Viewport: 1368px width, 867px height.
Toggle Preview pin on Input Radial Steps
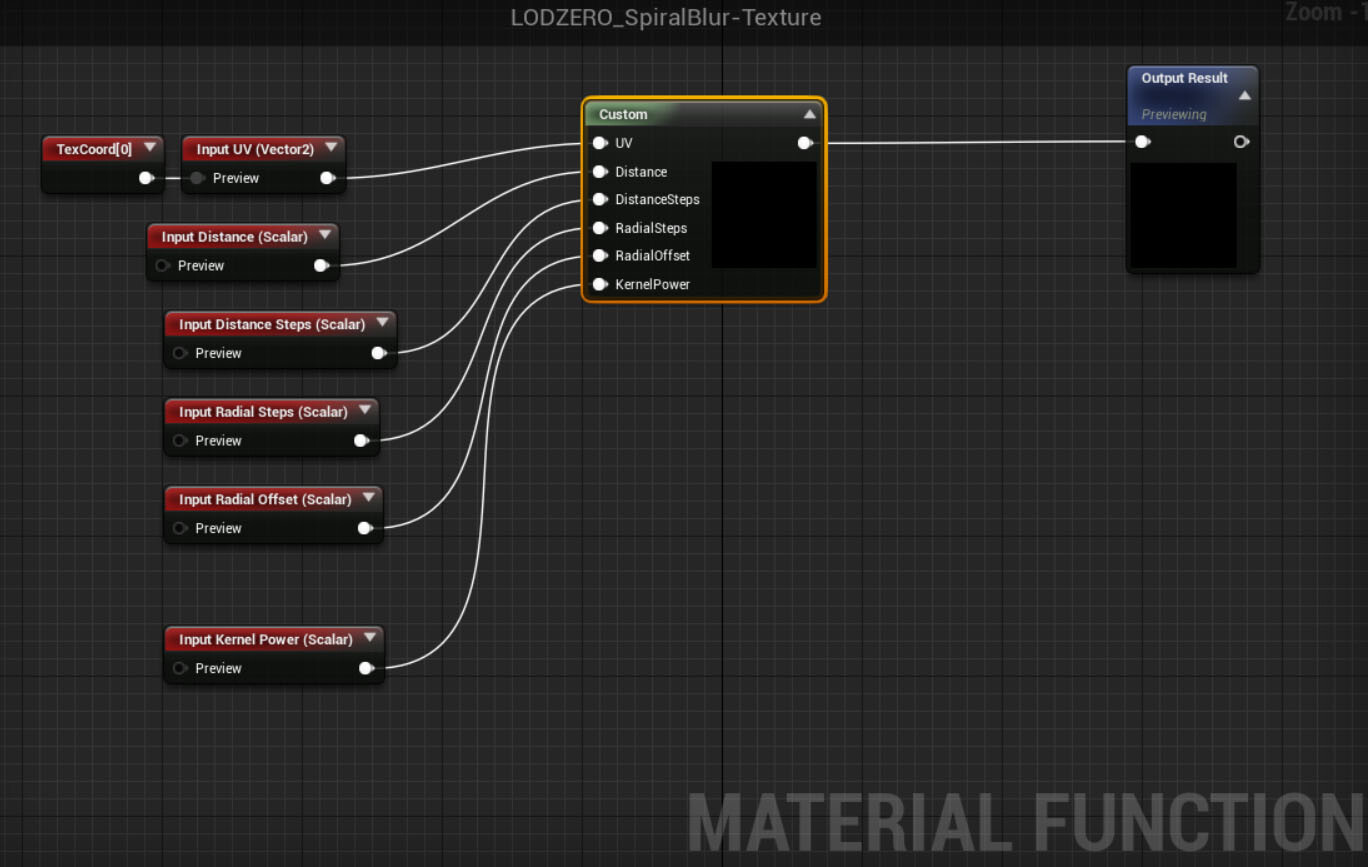click(x=180, y=441)
